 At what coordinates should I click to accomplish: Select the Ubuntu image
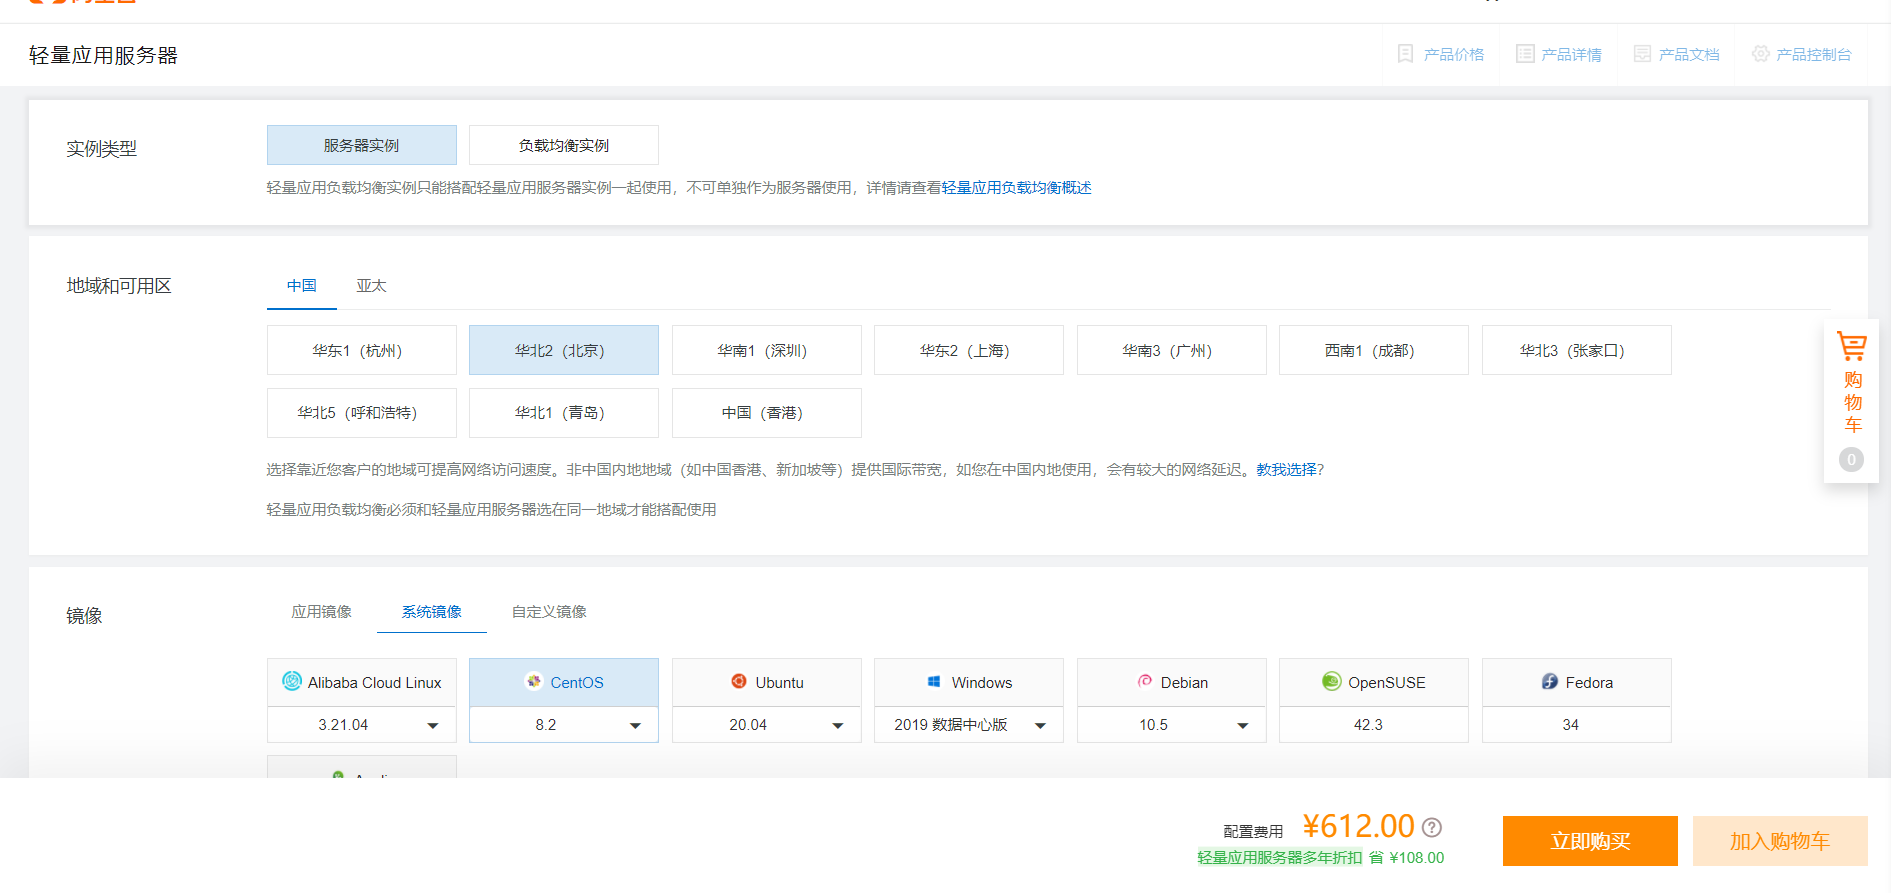click(x=767, y=682)
